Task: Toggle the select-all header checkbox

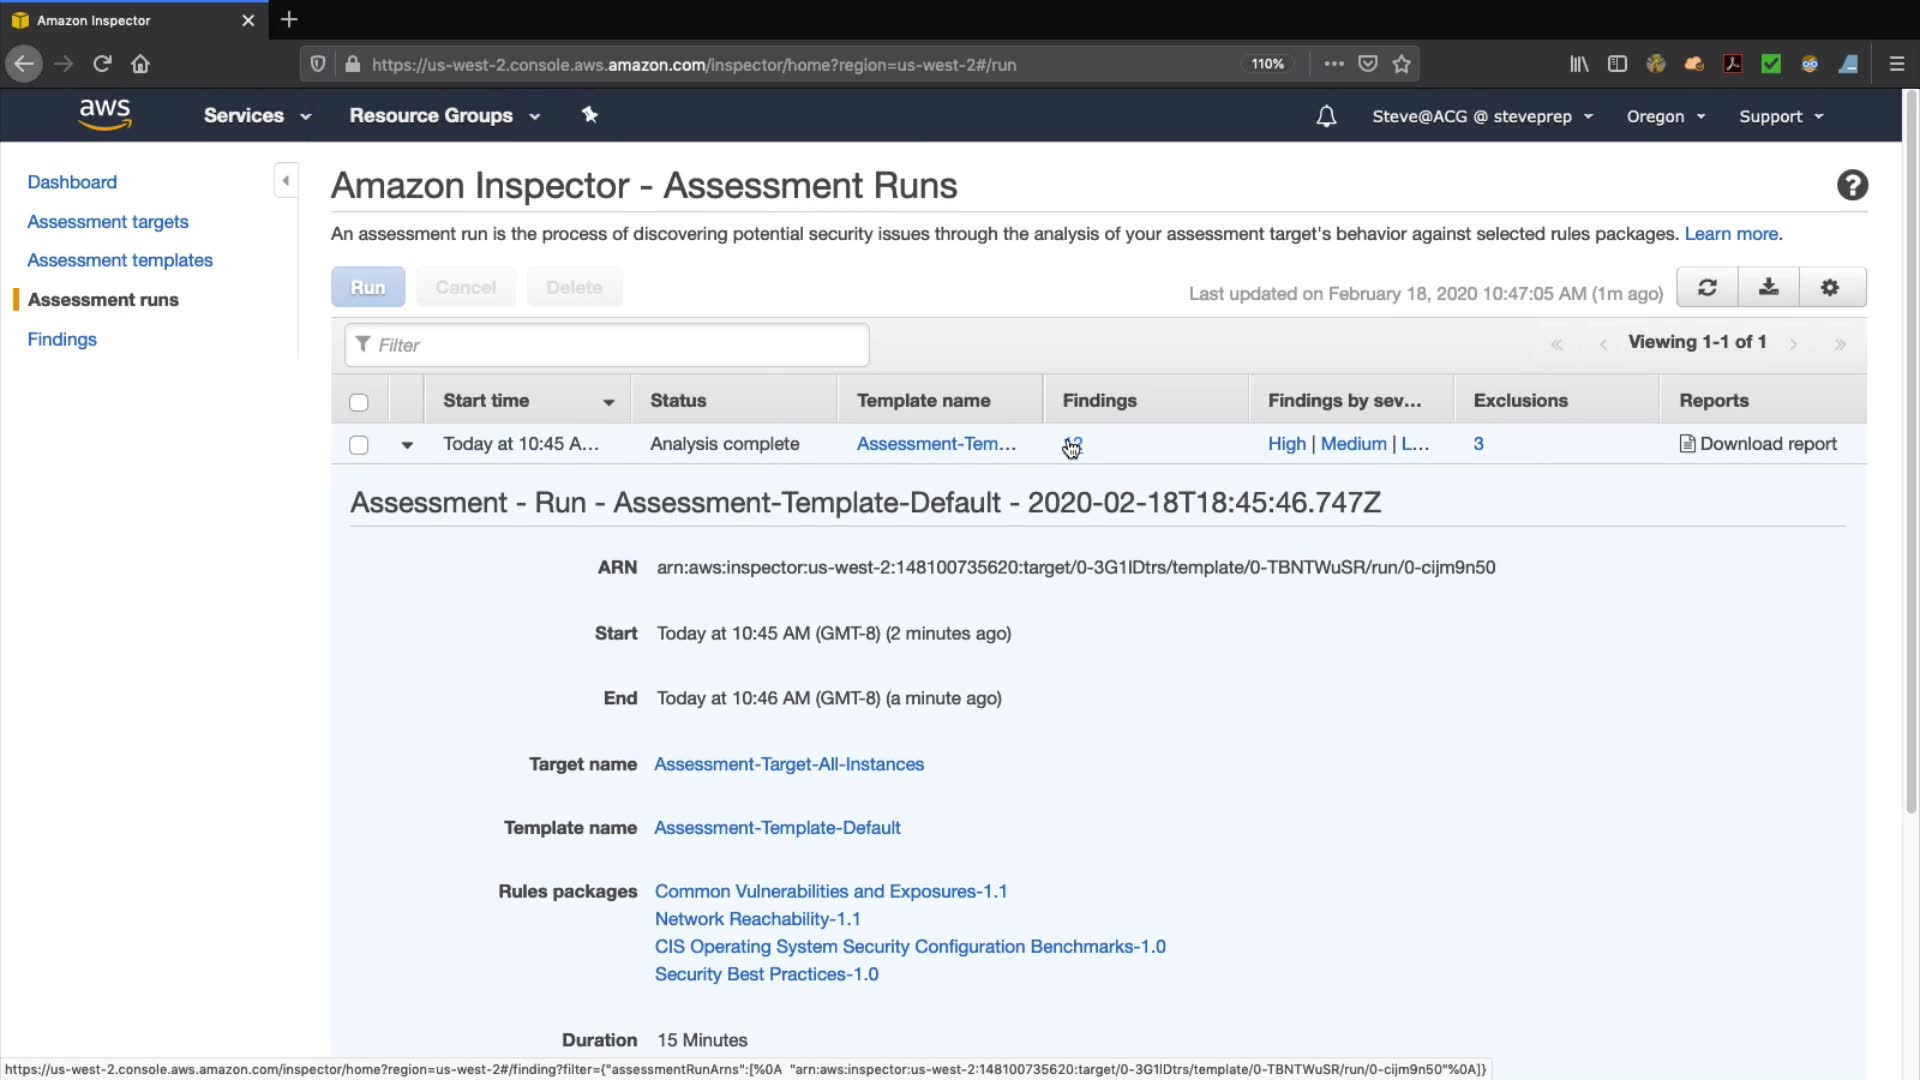Action: coord(359,402)
